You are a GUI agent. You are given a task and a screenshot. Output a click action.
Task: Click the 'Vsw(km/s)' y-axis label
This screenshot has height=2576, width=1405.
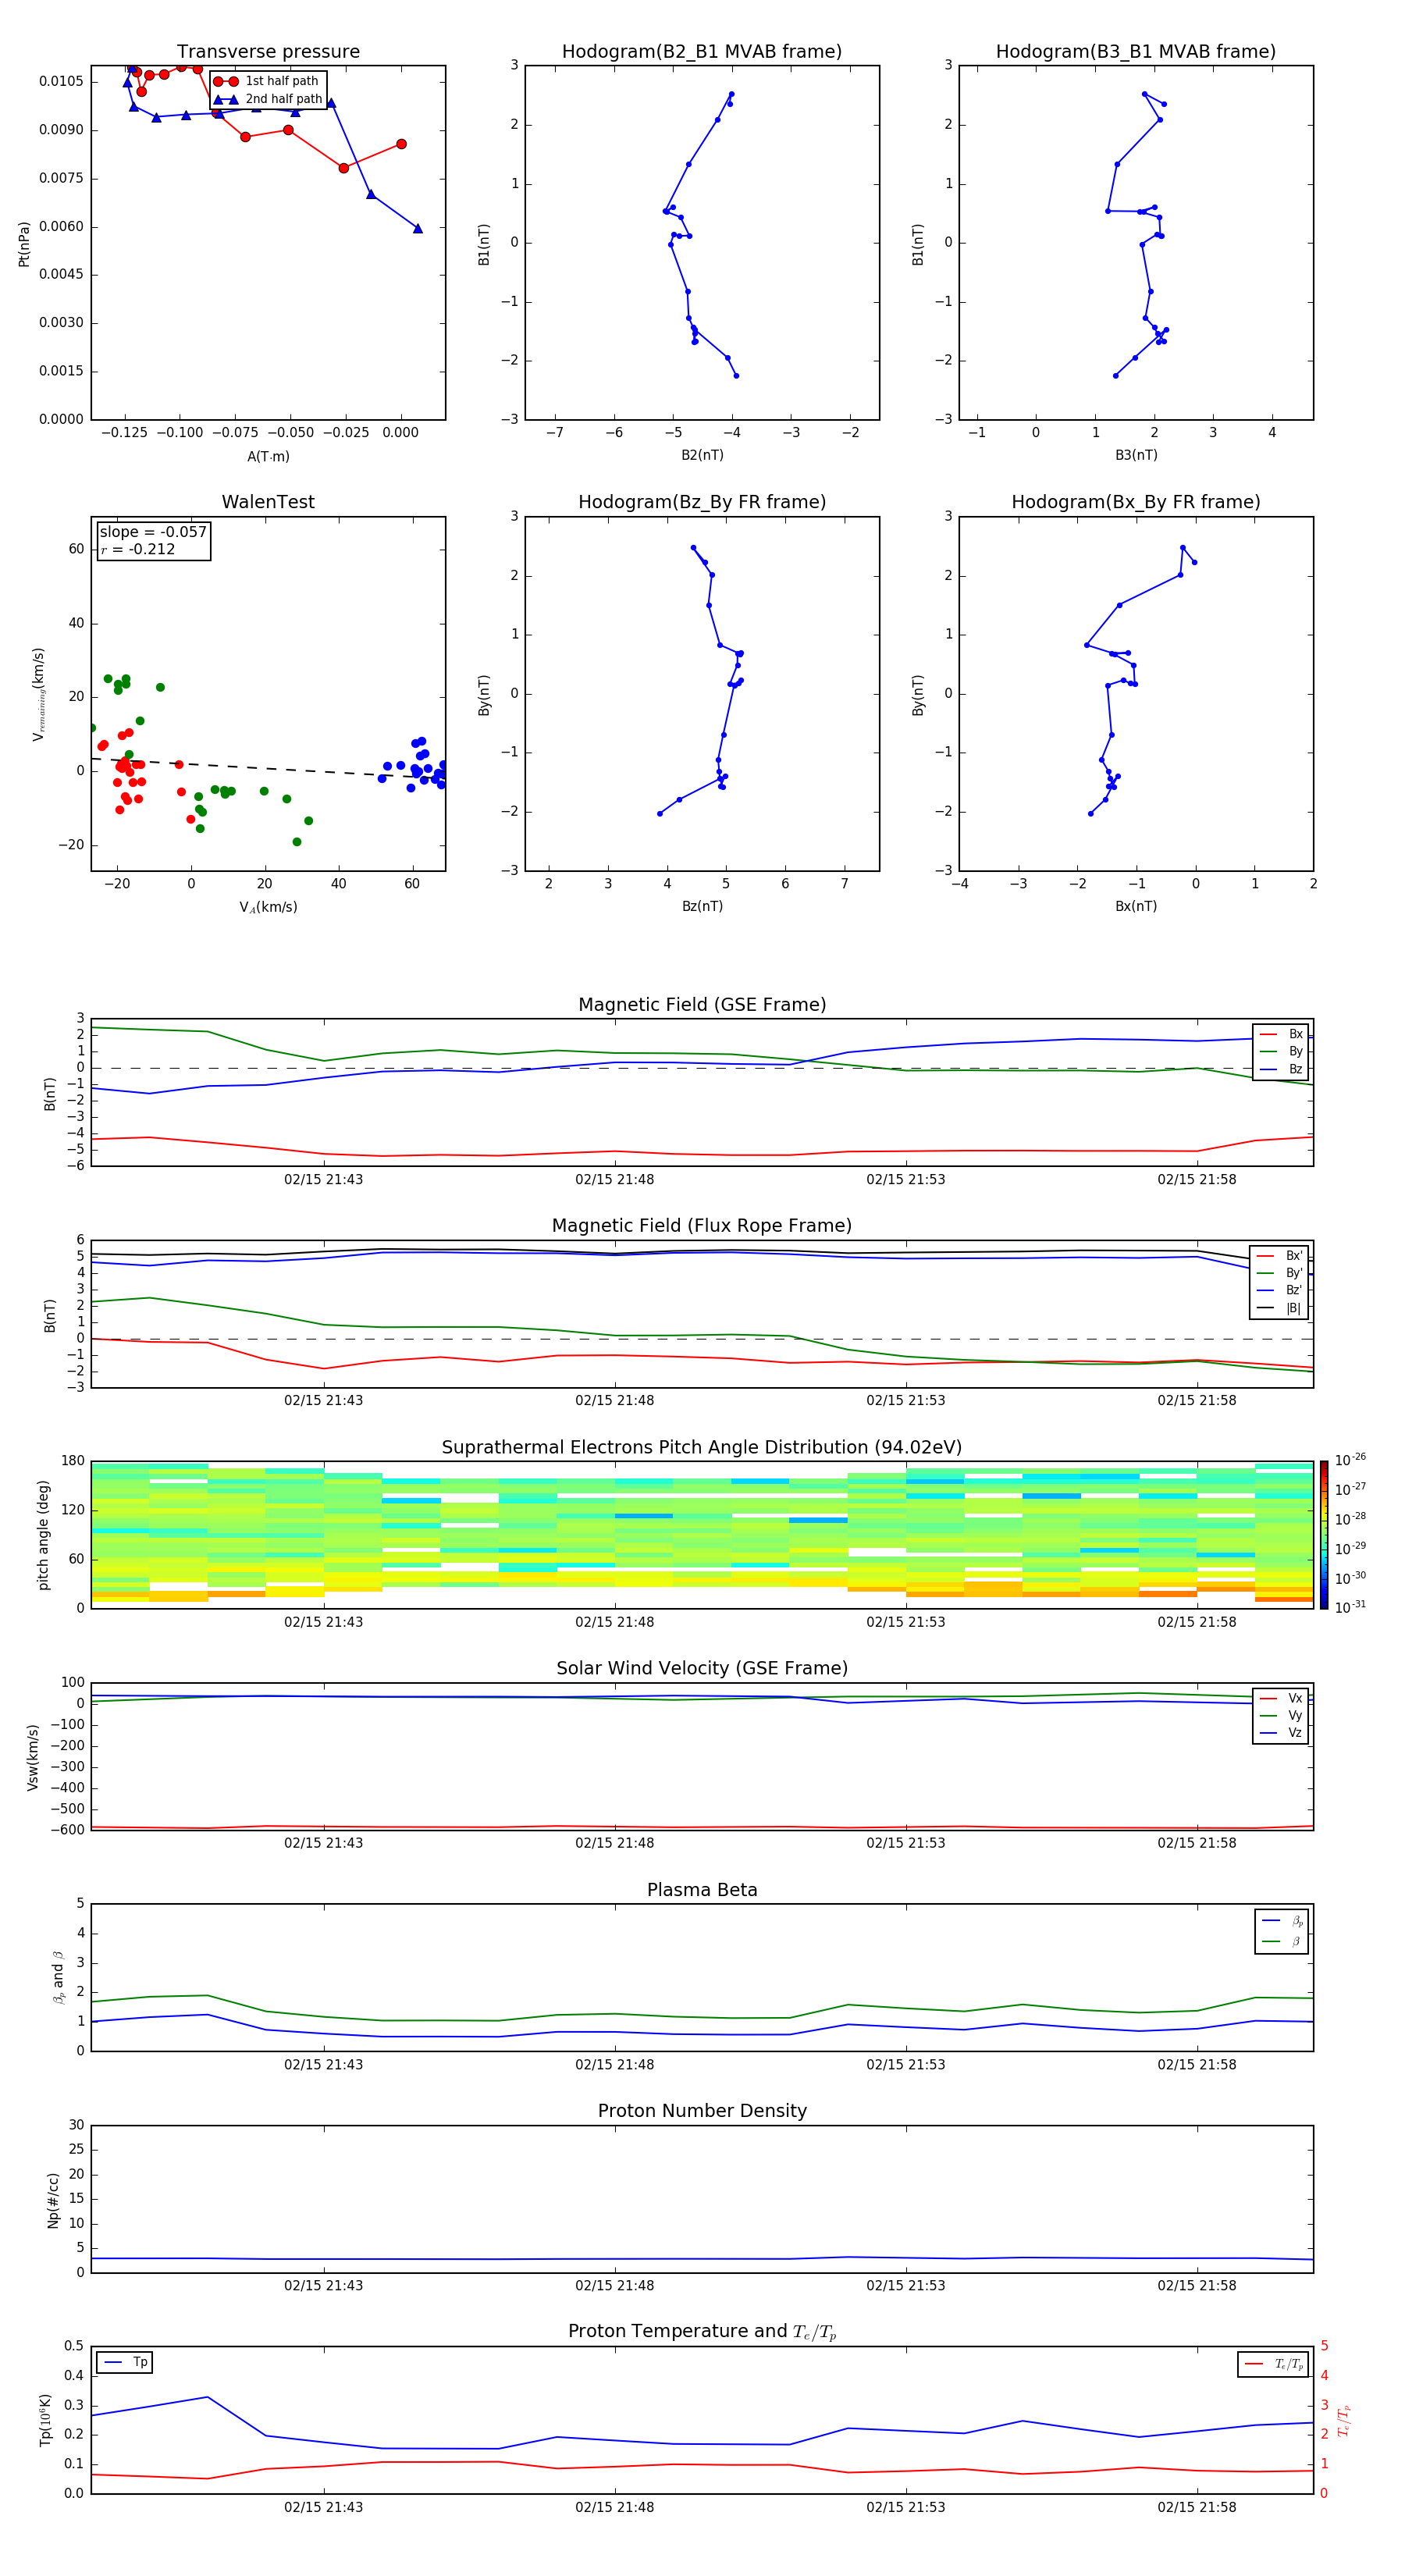(x=32, y=1756)
